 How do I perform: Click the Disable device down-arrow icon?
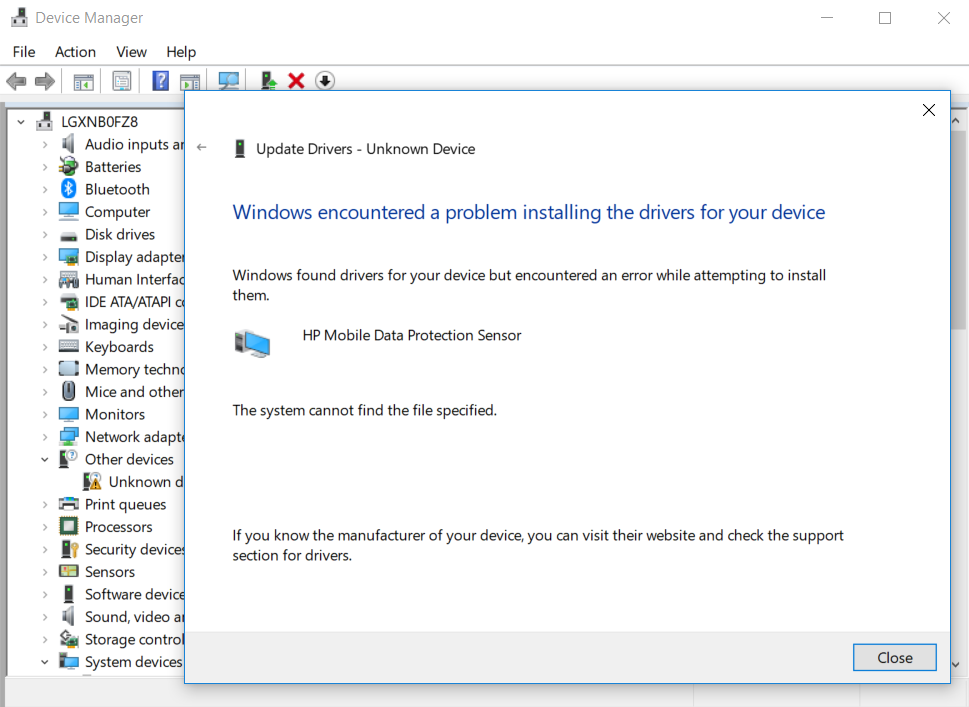pos(325,81)
